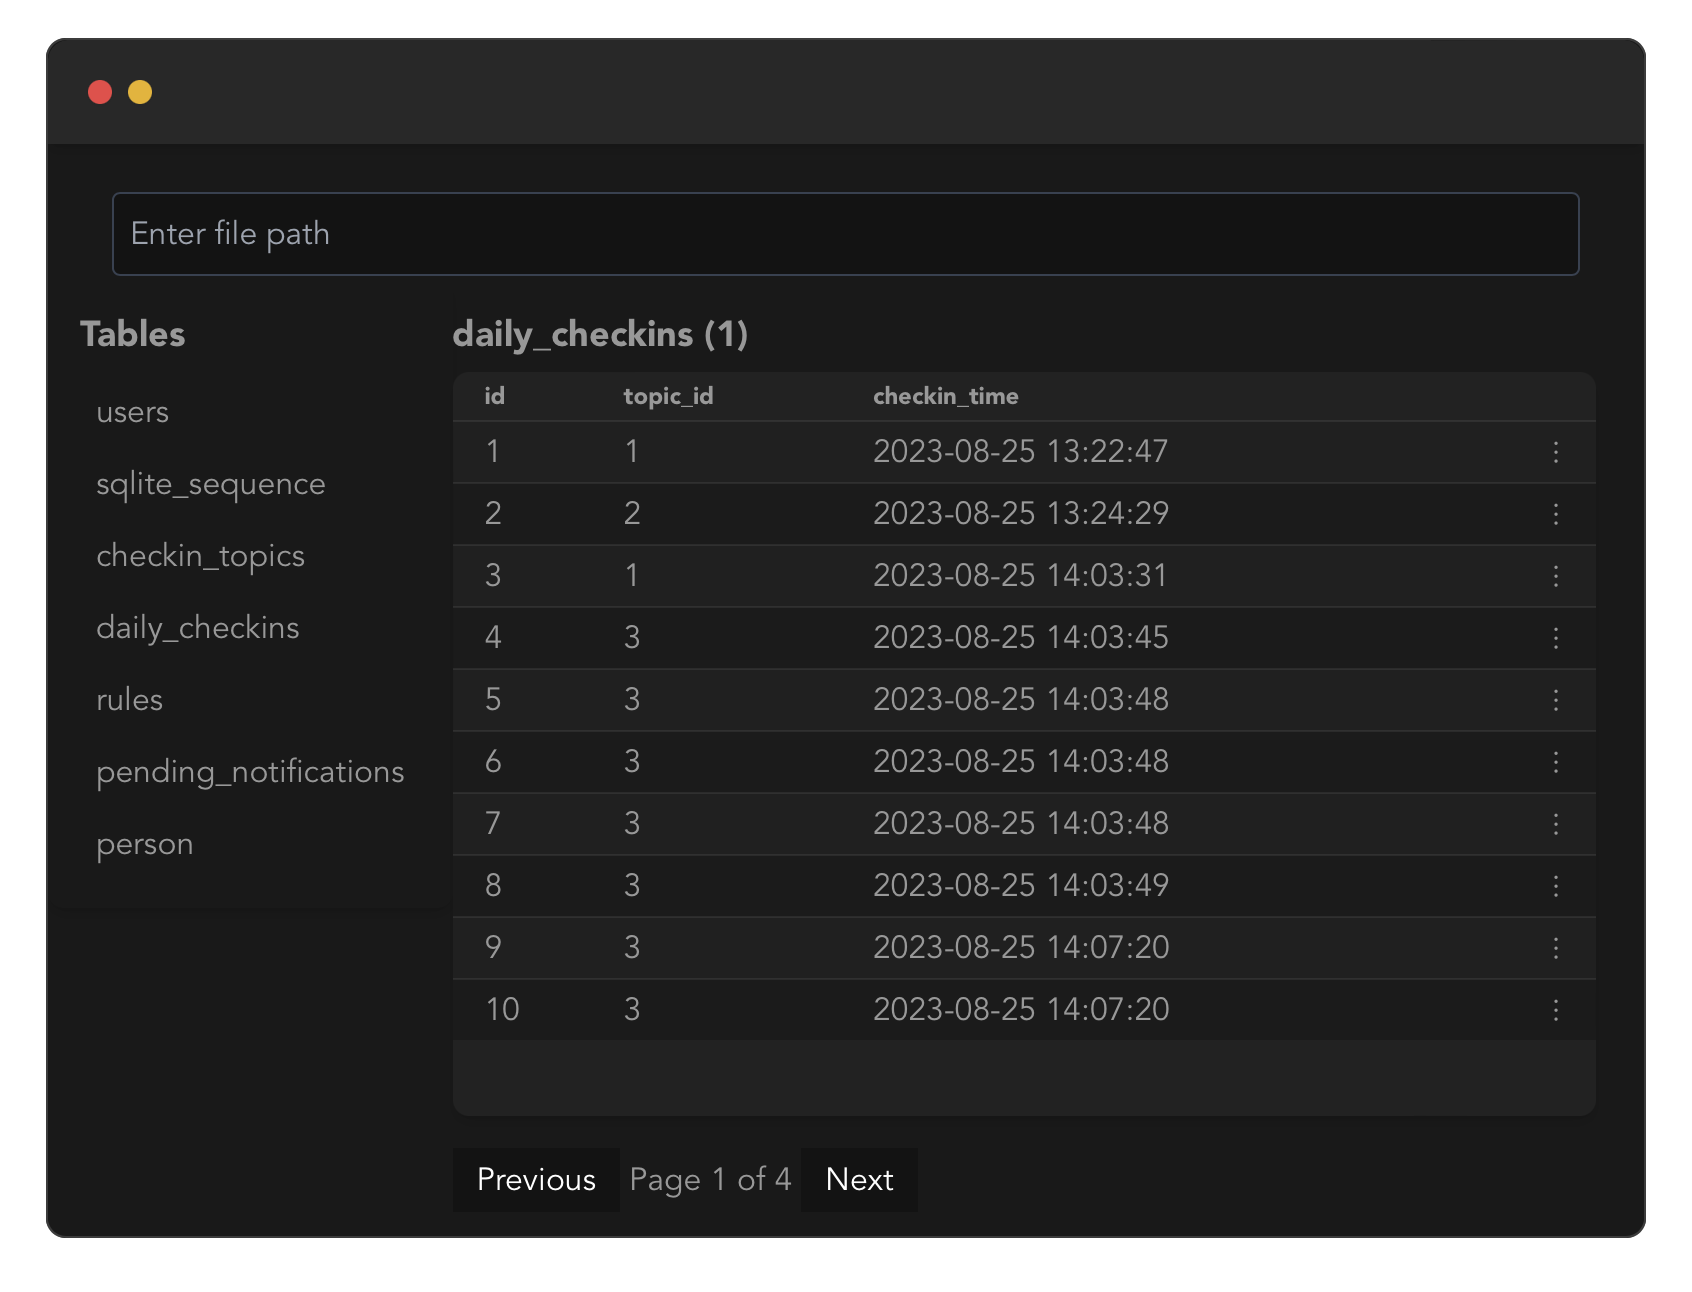Open the sqlite_sequence table
This screenshot has width=1692, height=1292.
211,484
